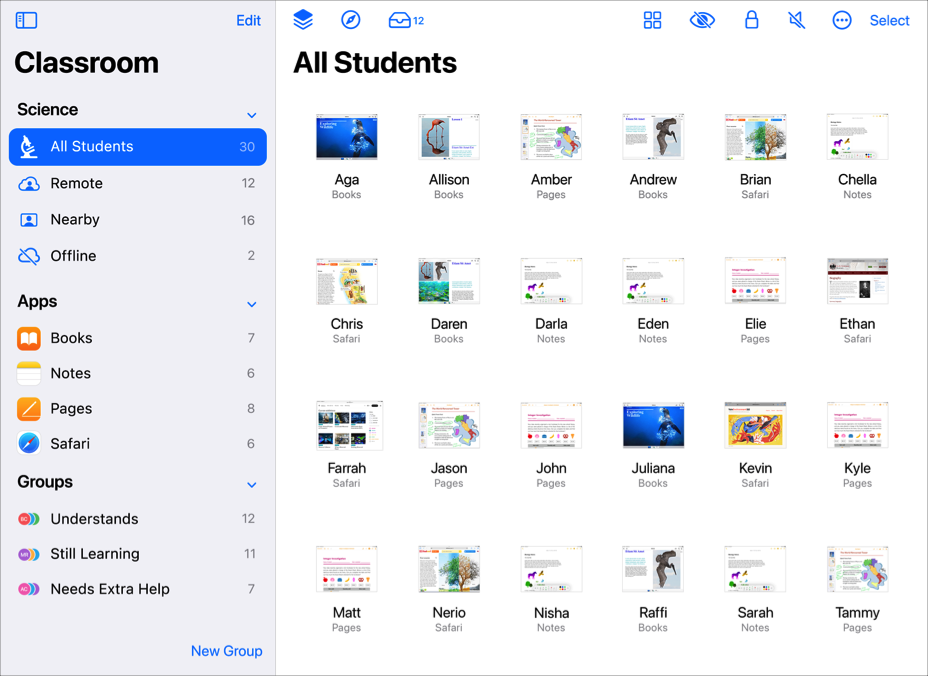This screenshot has height=676, width=928.
Task: Open Brian's Safari screen thumbnail
Action: pos(755,137)
